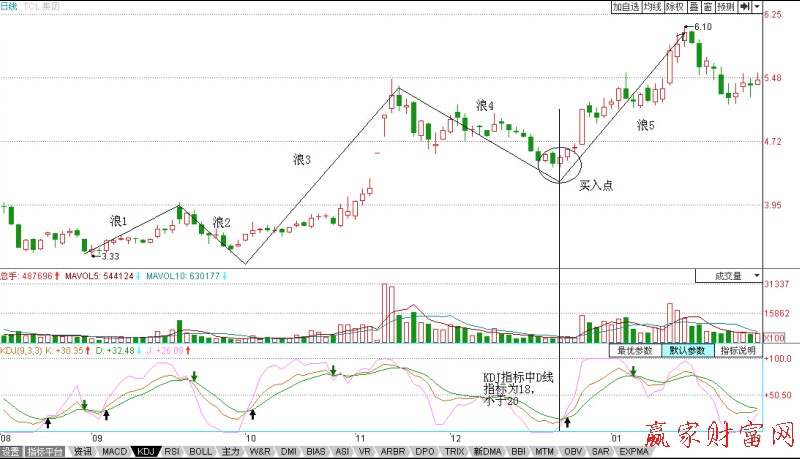Image resolution: width=800 pixels, height=459 pixels.
Task: Expand the dropdown arrow at end of top toolbar
Action: [x=757, y=7]
